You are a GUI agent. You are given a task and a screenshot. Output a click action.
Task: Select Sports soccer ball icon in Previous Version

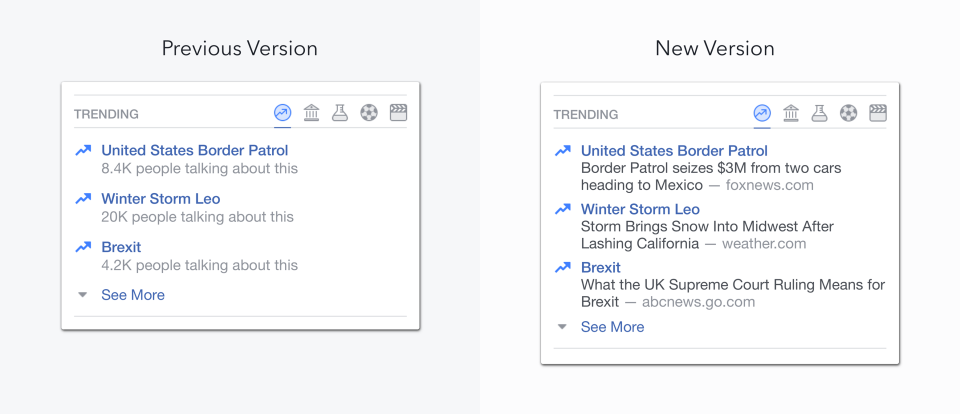tap(369, 113)
